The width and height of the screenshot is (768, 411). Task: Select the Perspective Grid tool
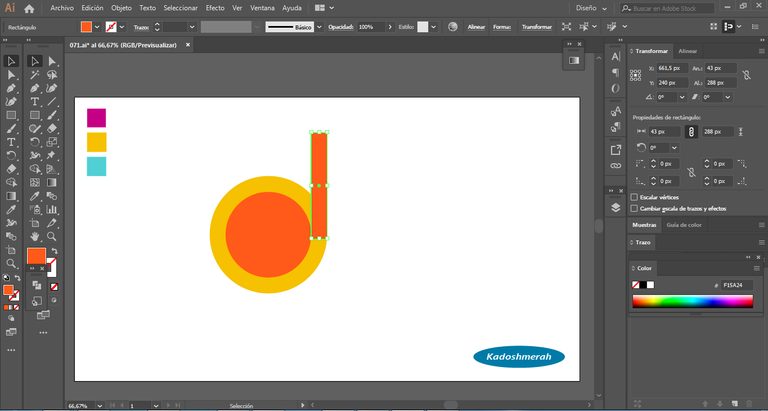pyautogui.click(x=51, y=169)
